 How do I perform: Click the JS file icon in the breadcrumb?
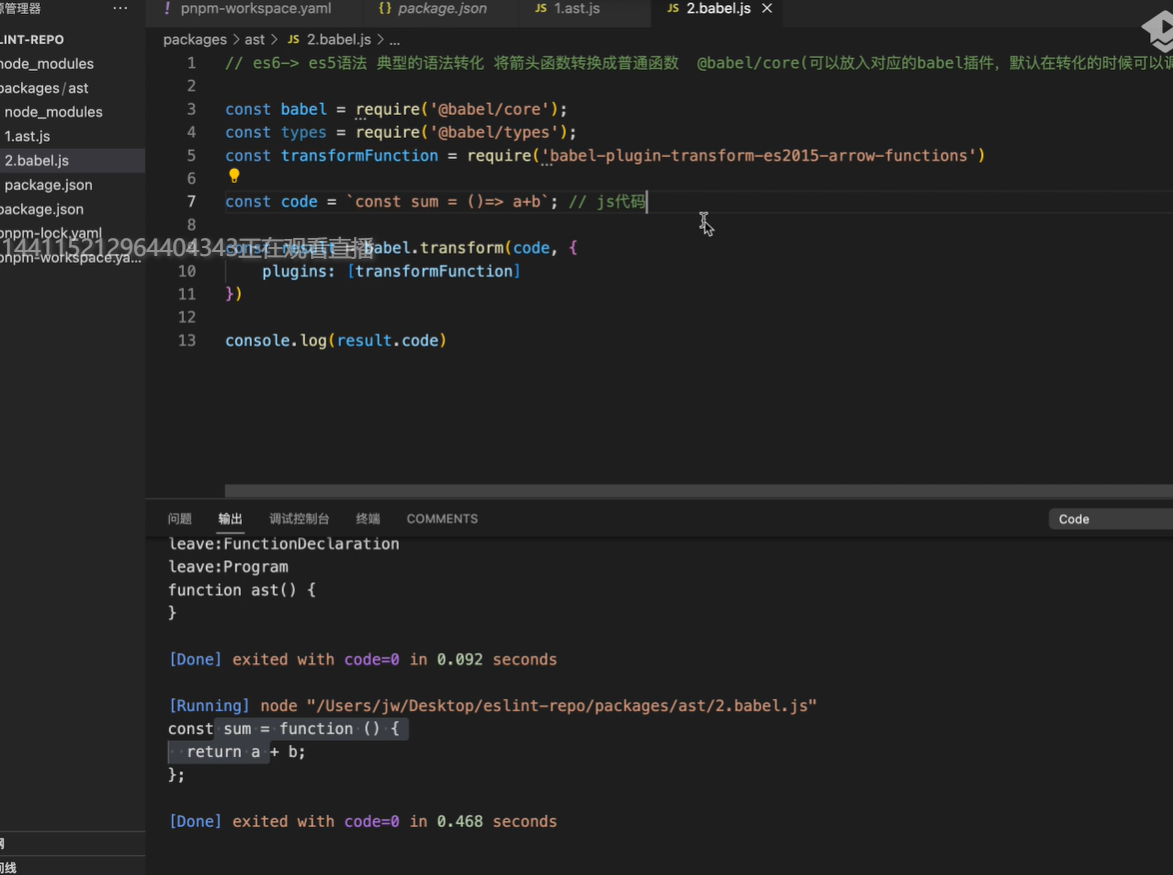(294, 40)
